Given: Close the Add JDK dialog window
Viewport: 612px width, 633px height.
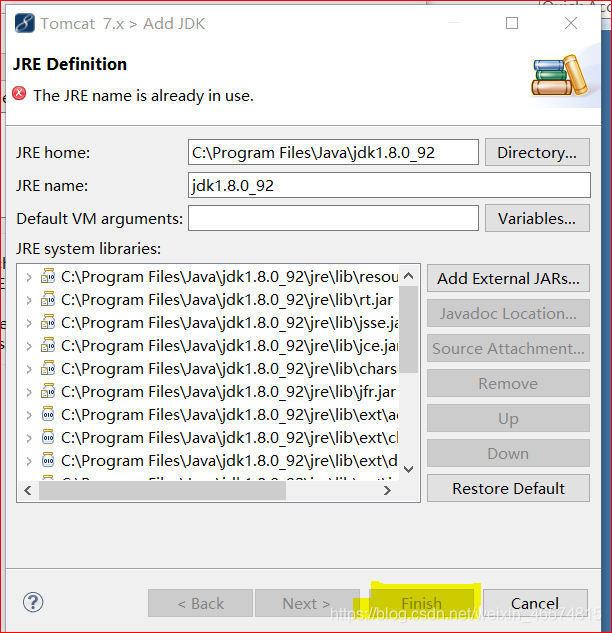Looking at the screenshot, I should pyautogui.click(x=571, y=23).
